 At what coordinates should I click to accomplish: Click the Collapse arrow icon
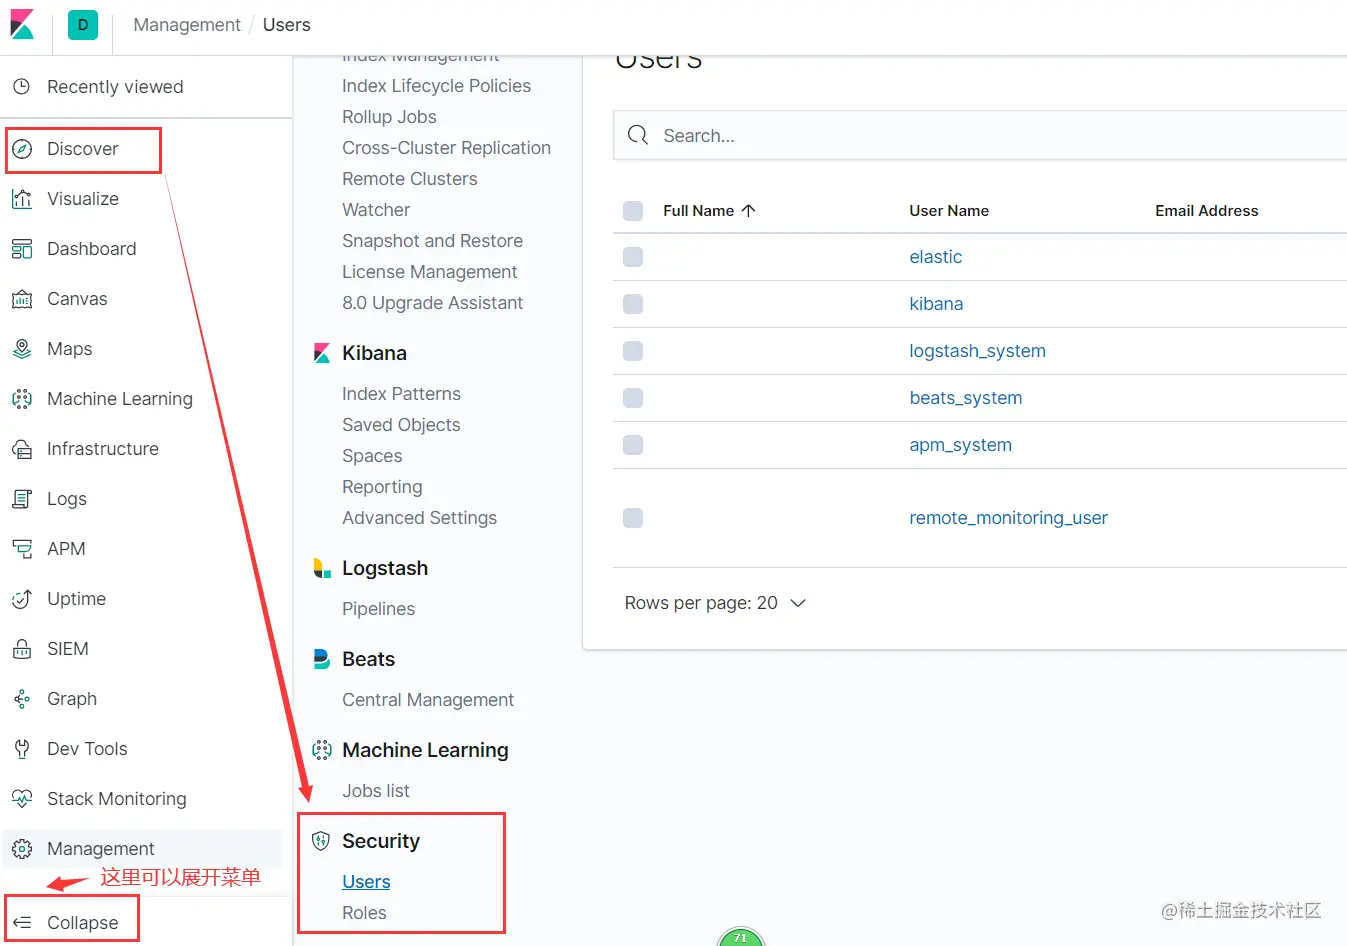[x=21, y=923]
